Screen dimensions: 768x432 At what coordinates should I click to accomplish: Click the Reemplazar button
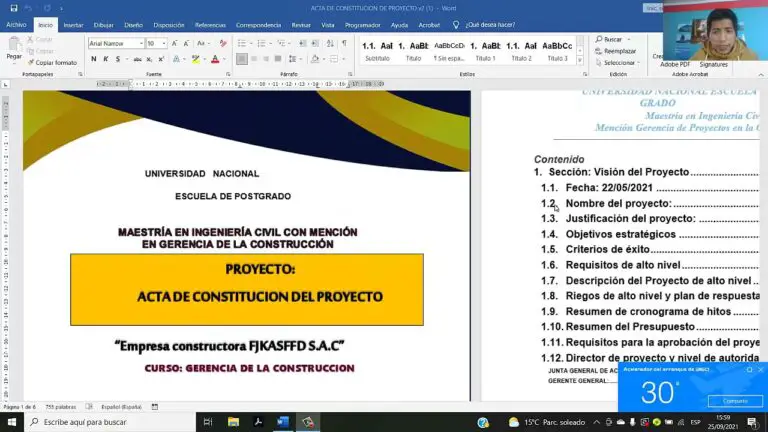[x=619, y=50]
